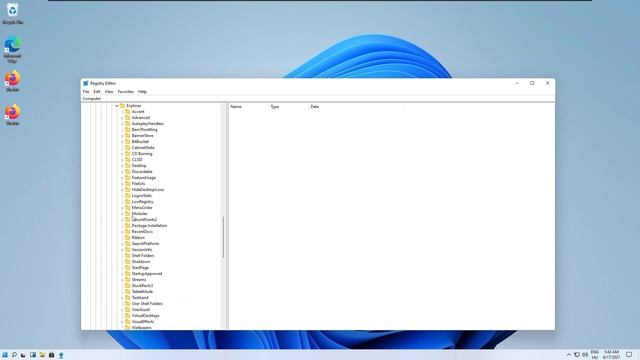Open taskbar Search
The width and height of the screenshot is (640, 360).
click(x=14, y=355)
